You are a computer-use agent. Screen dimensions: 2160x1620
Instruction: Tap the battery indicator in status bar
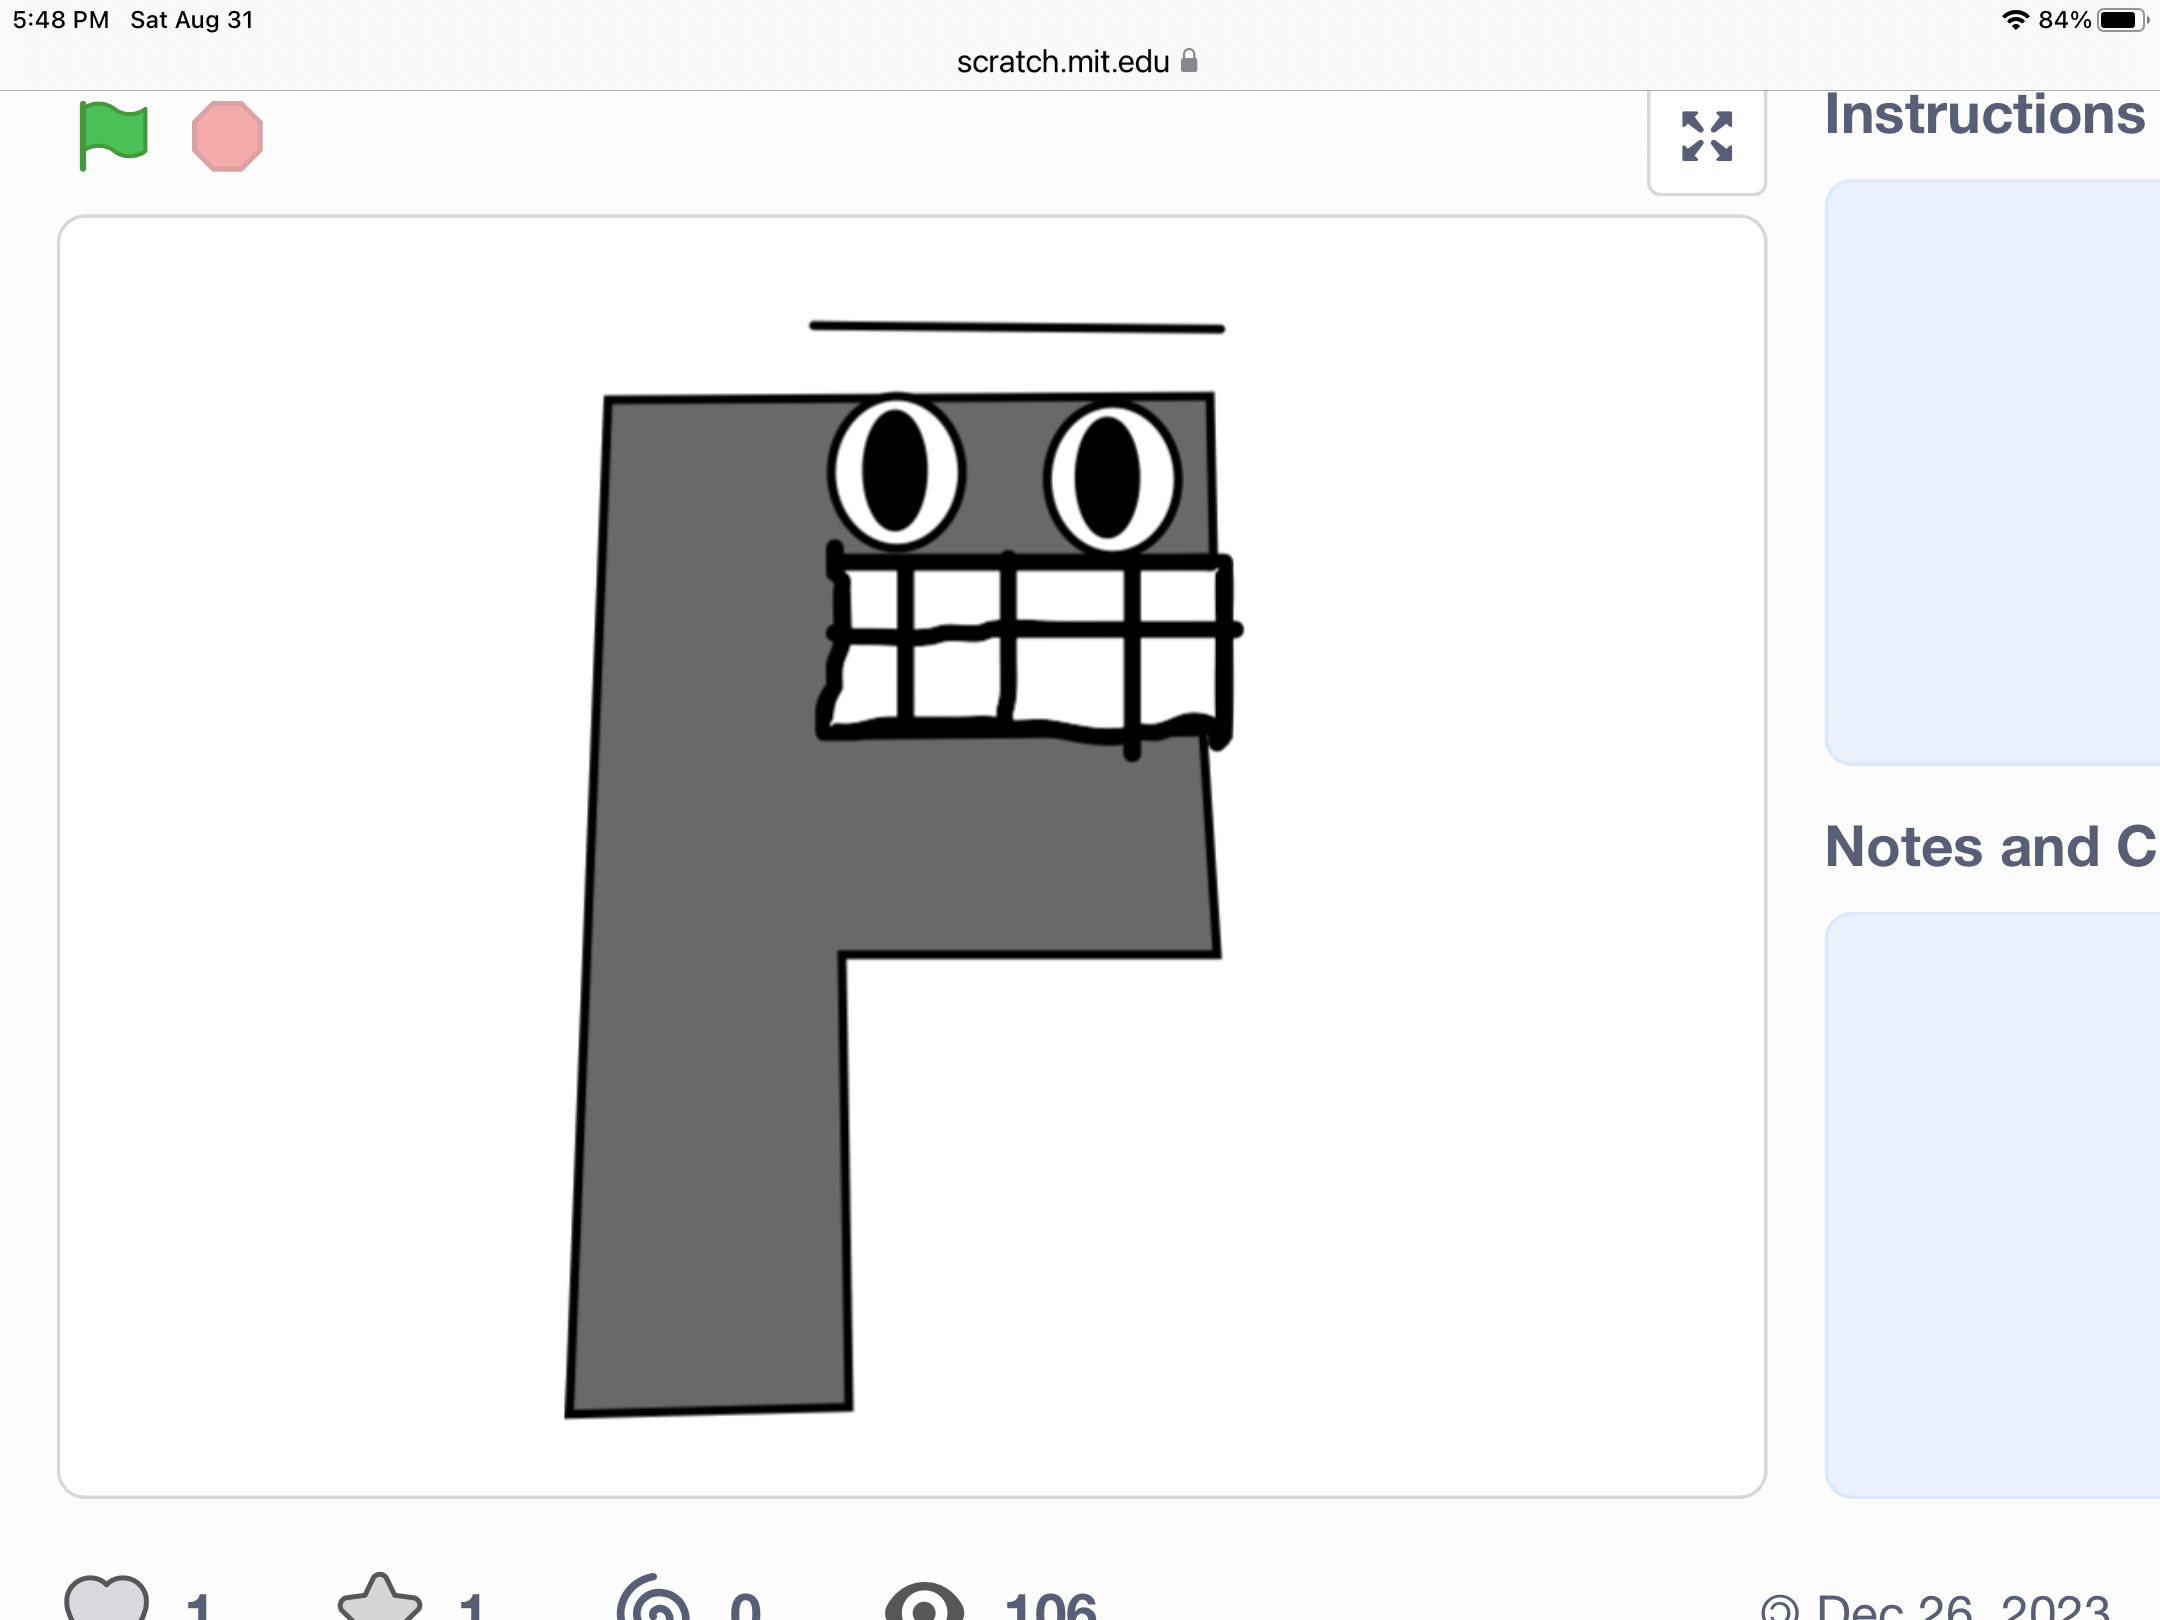2122,20
